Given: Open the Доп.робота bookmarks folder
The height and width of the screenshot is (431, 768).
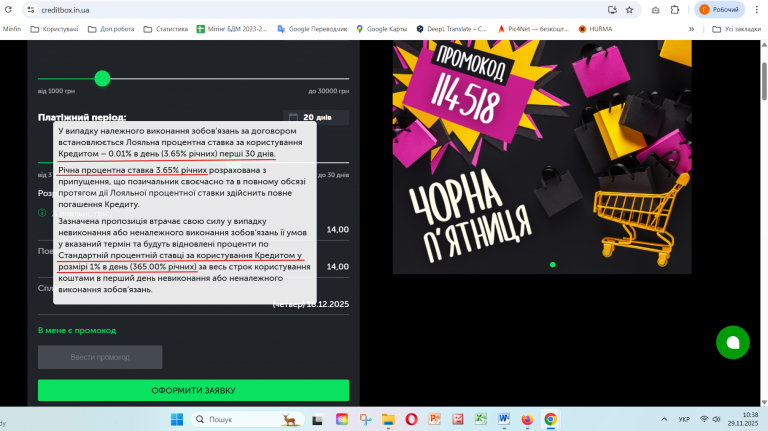Looking at the screenshot, I should (x=111, y=29).
